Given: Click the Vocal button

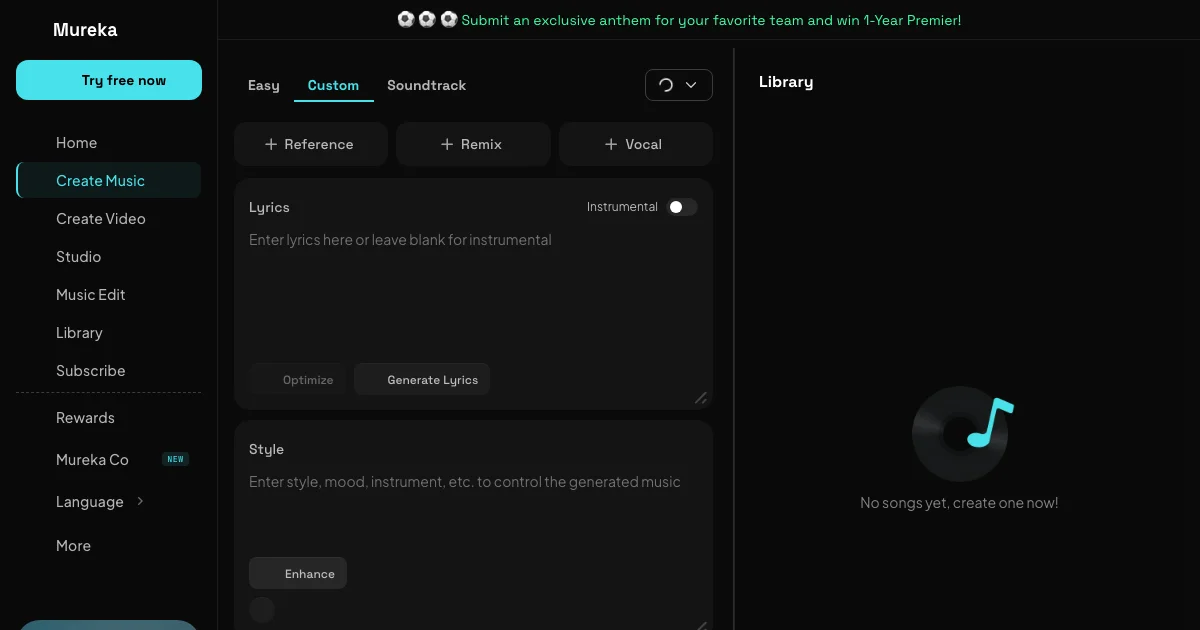Looking at the screenshot, I should point(636,144).
